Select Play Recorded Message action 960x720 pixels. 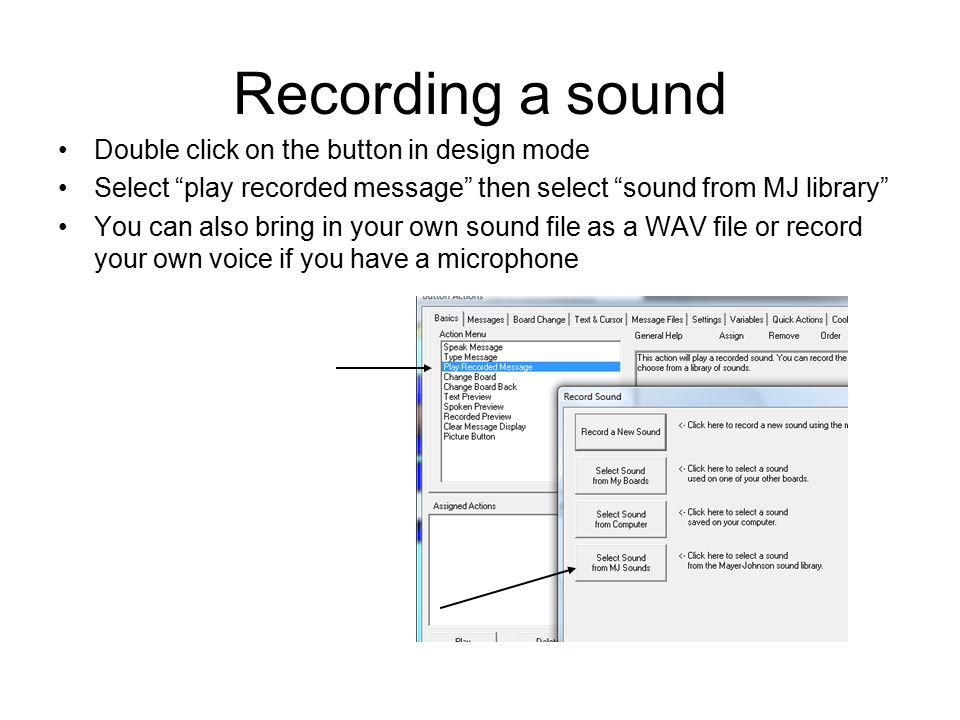pyautogui.click(x=531, y=367)
